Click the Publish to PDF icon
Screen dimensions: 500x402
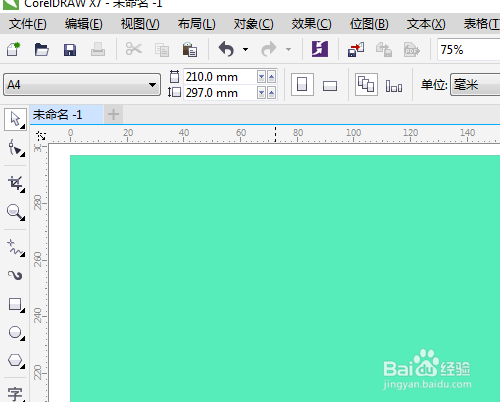(x=412, y=50)
